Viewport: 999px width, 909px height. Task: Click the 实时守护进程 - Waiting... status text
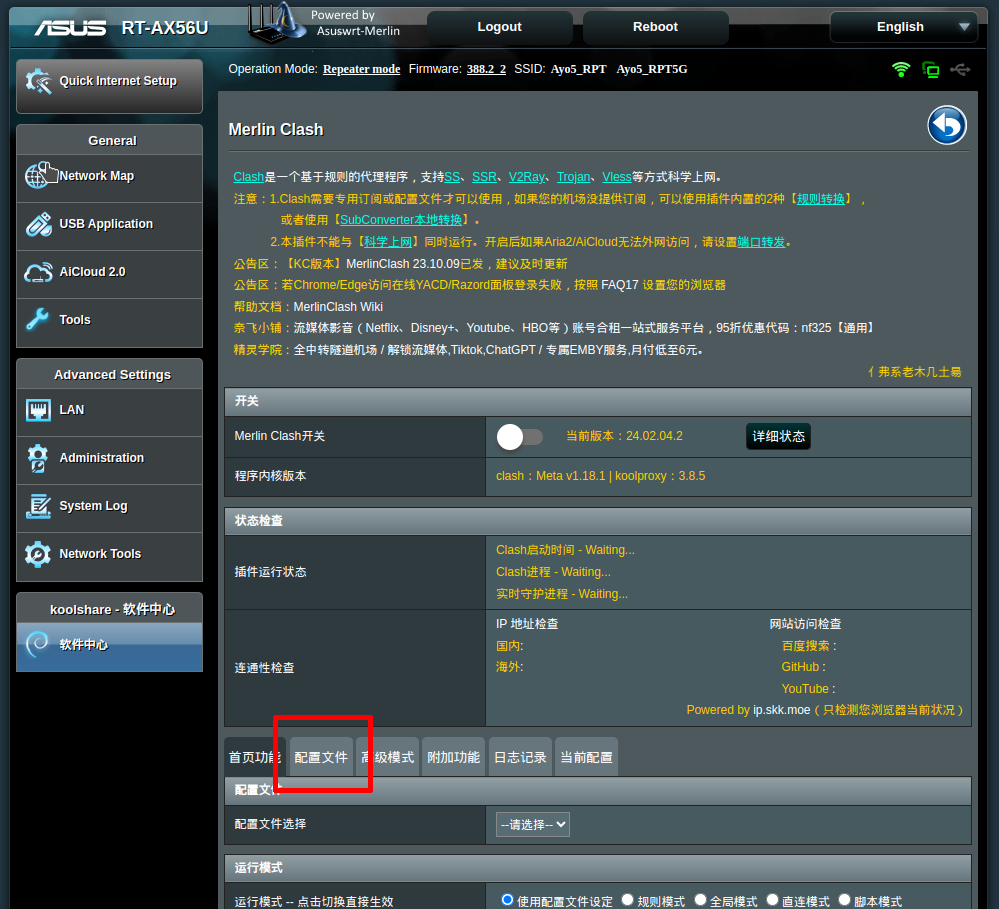pyautogui.click(x=562, y=594)
